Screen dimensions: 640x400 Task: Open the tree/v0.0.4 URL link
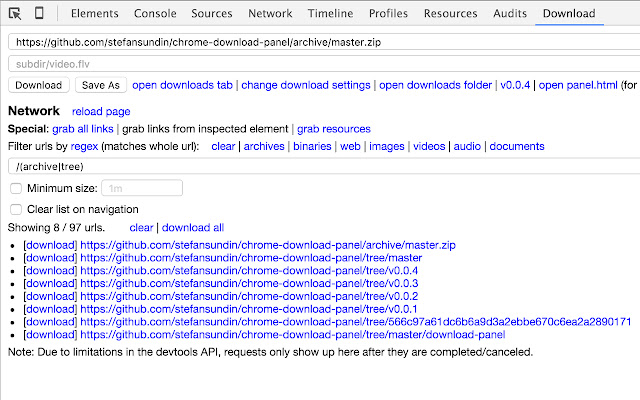[x=249, y=271]
